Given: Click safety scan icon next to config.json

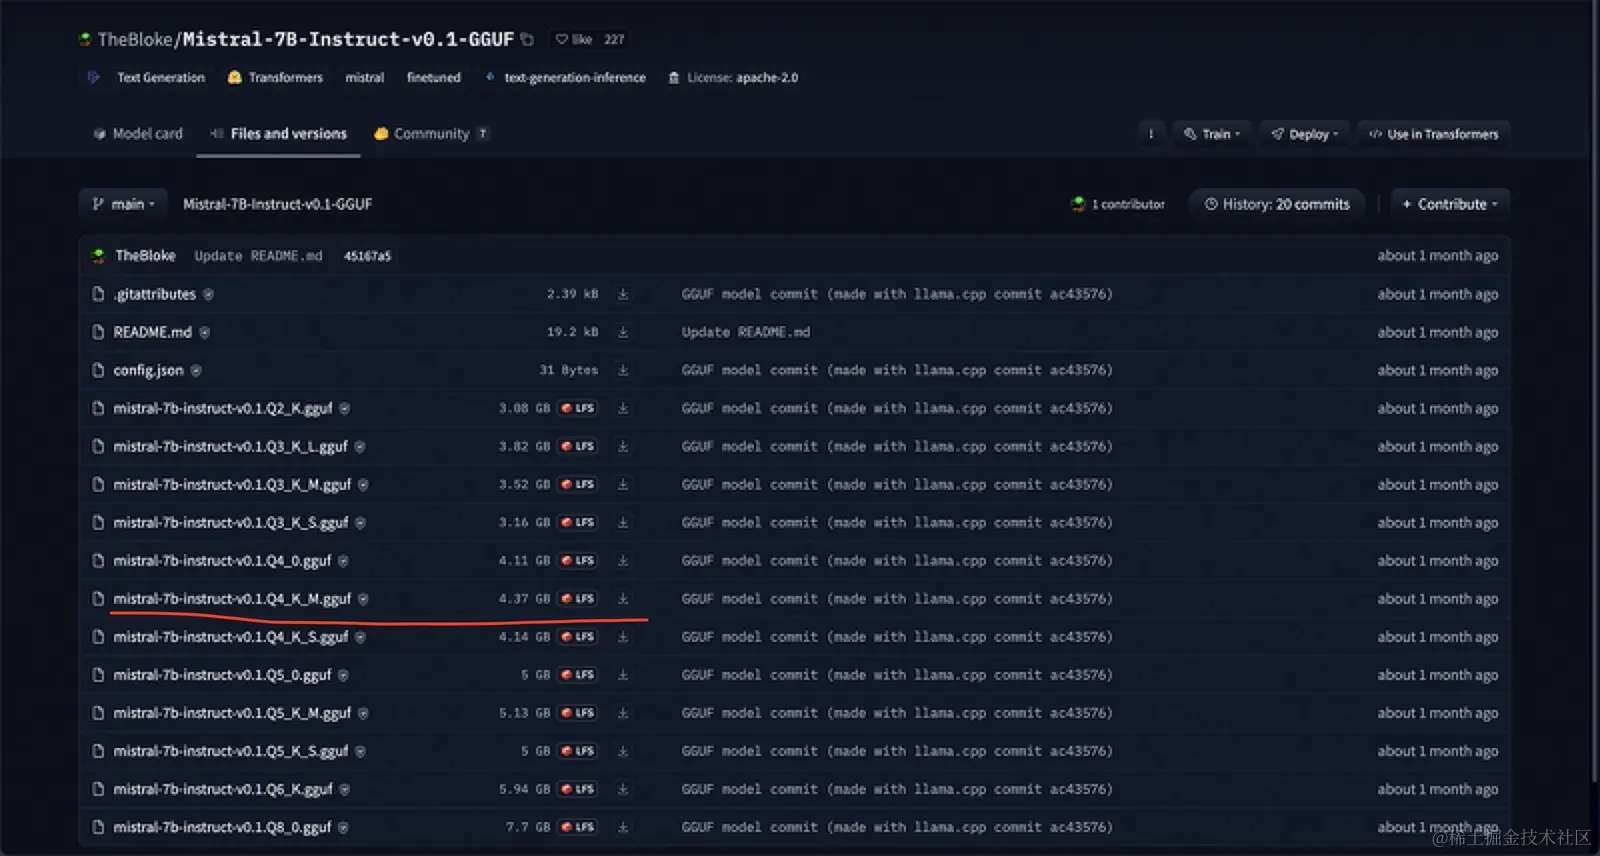Looking at the screenshot, I should click(196, 370).
